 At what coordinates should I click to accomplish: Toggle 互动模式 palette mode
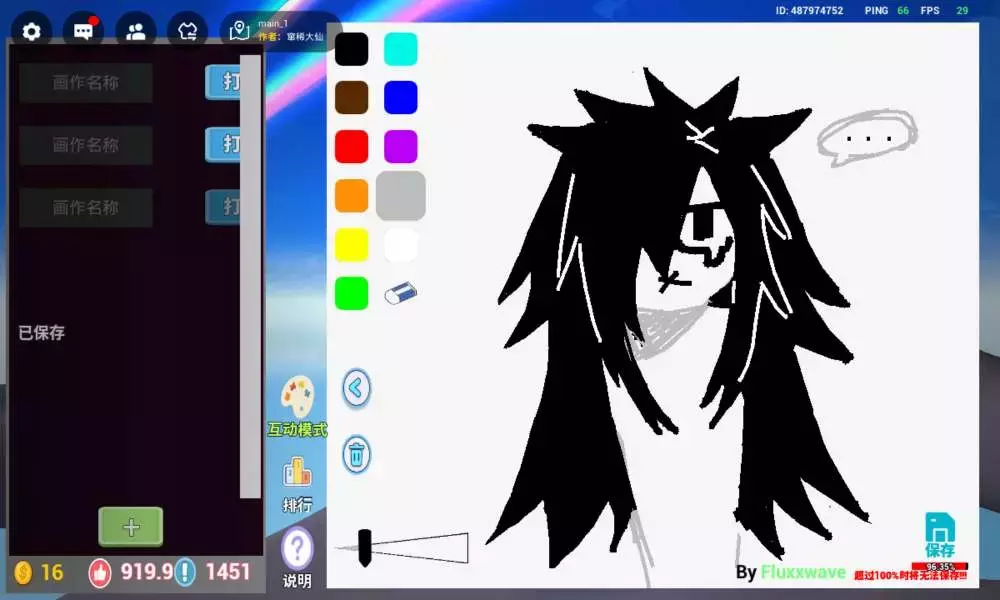coord(297,405)
